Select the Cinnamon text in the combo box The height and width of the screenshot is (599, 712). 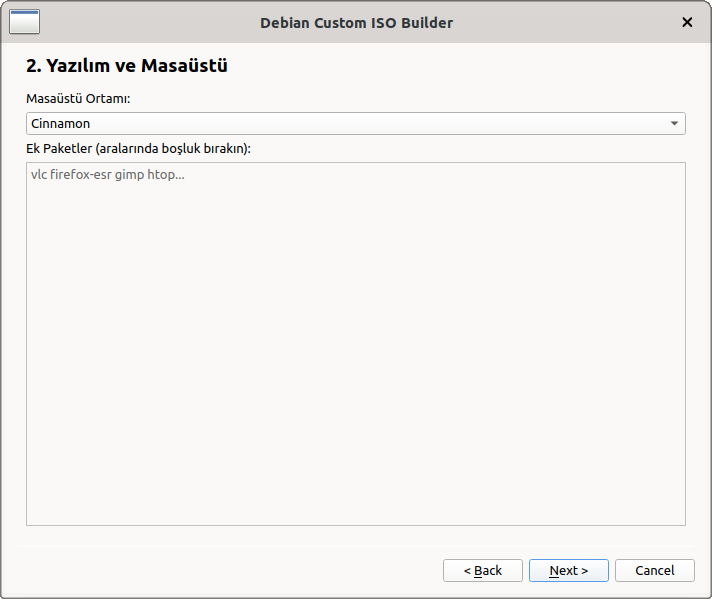[x=61, y=124]
